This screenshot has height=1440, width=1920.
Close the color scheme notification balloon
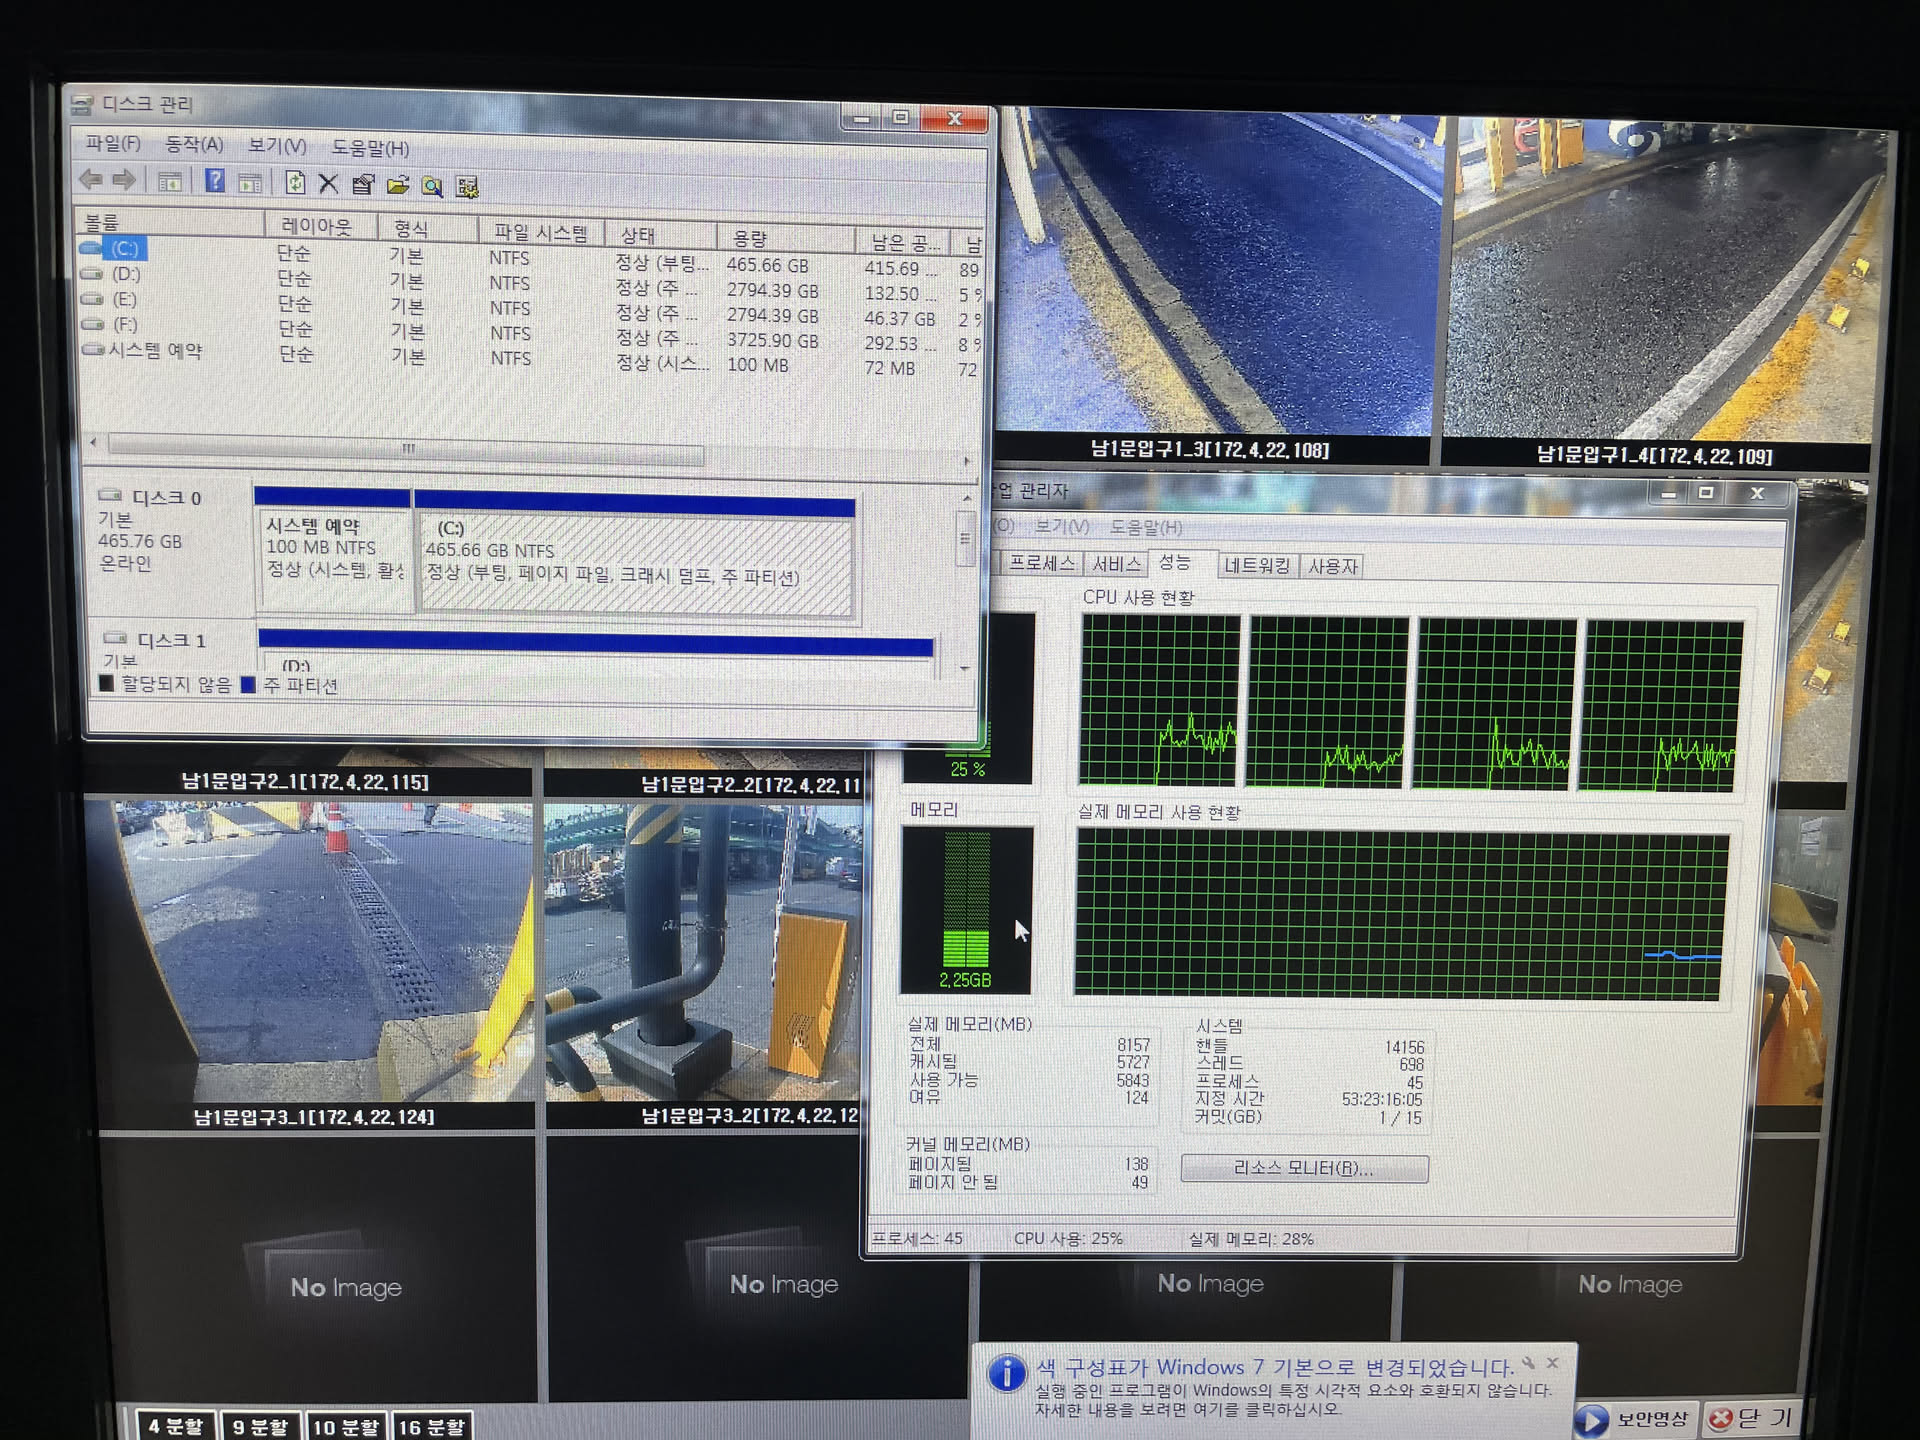point(1552,1363)
